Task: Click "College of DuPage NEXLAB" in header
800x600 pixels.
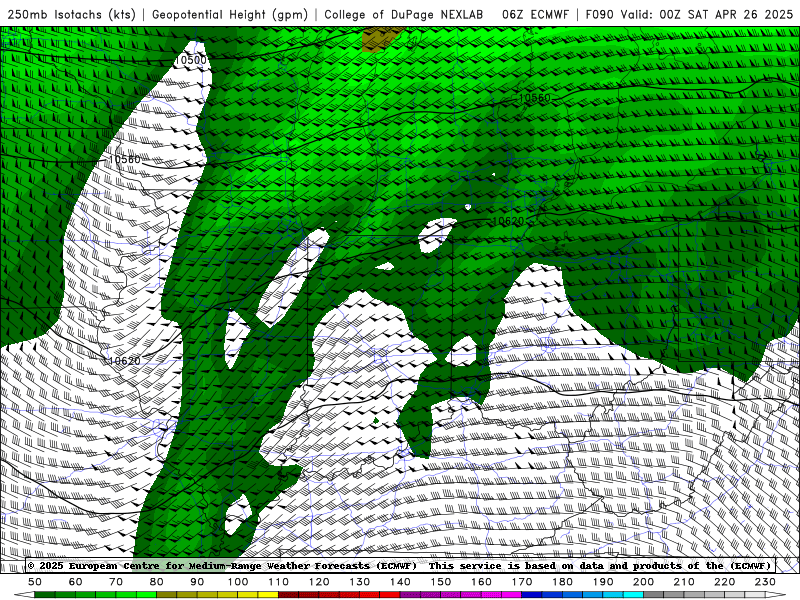Action: coord(404,14)
